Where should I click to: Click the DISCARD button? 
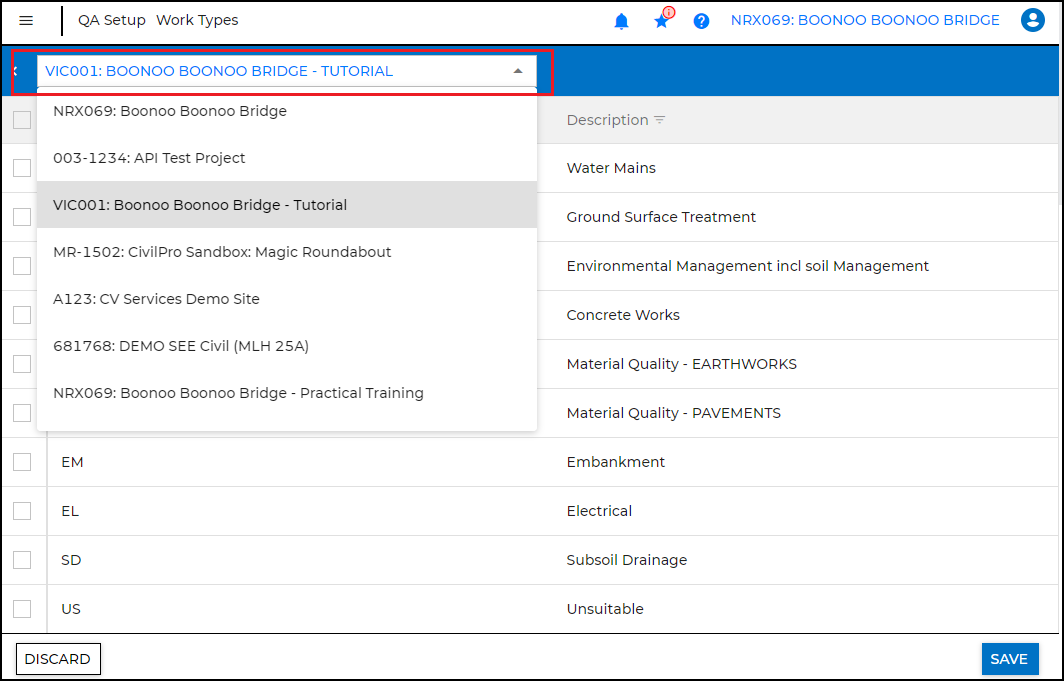pos(58,659)
